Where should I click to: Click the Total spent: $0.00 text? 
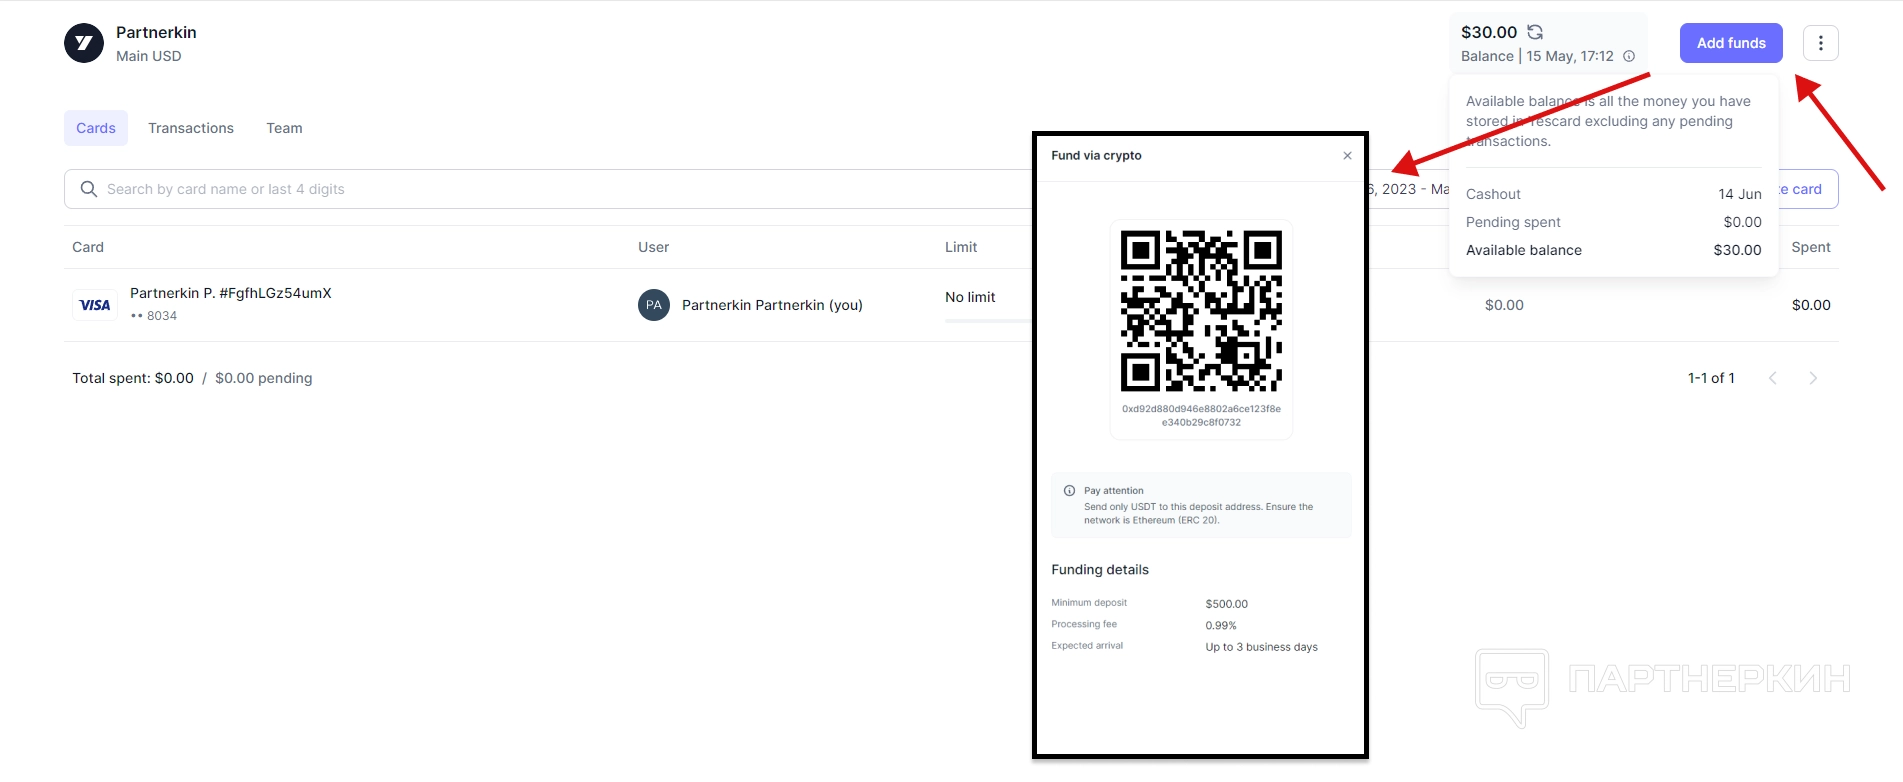(133, 378)
